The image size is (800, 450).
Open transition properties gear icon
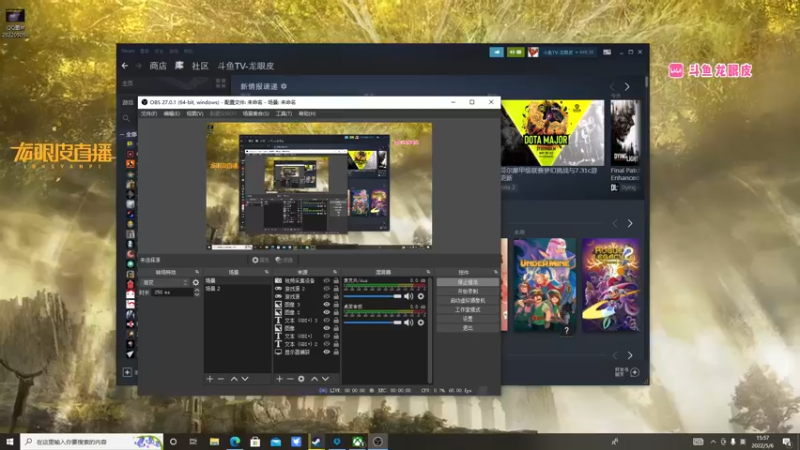tap(196, 282)
